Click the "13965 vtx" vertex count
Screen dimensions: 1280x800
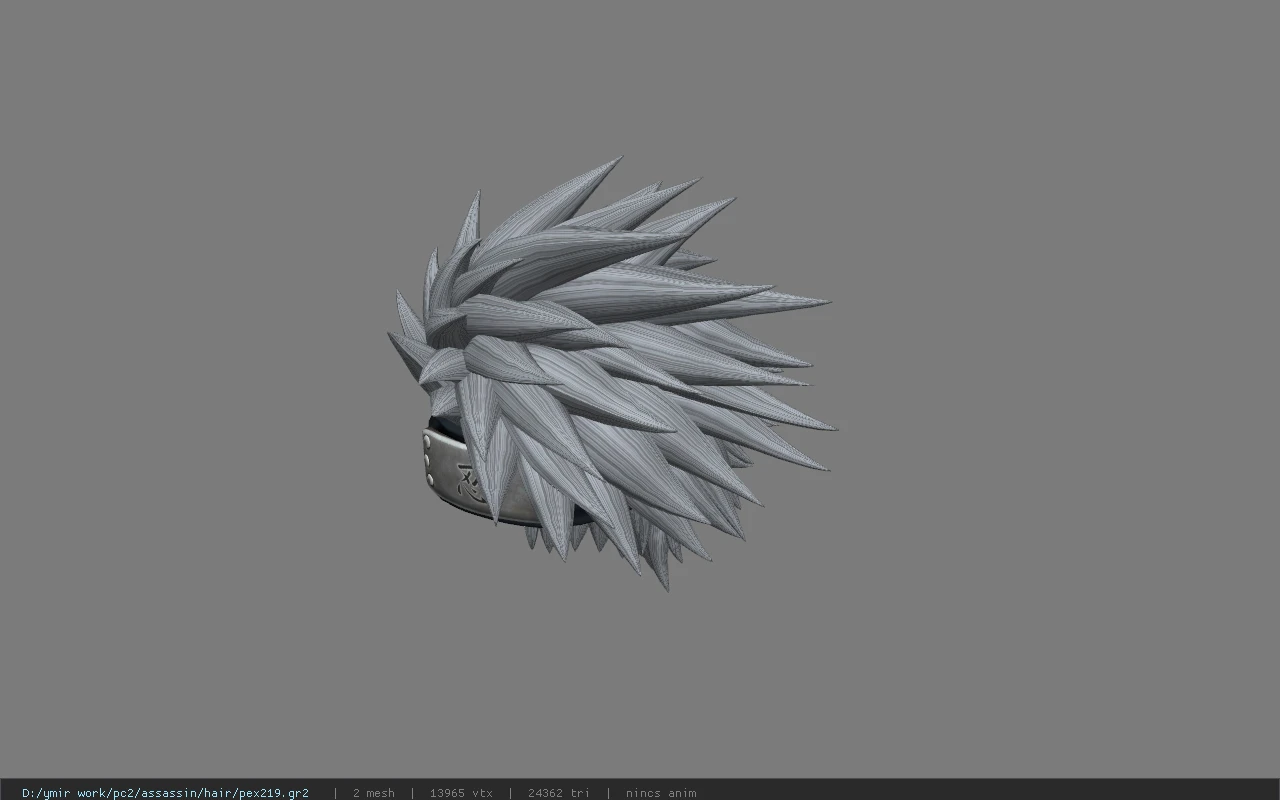pos(461,793)
